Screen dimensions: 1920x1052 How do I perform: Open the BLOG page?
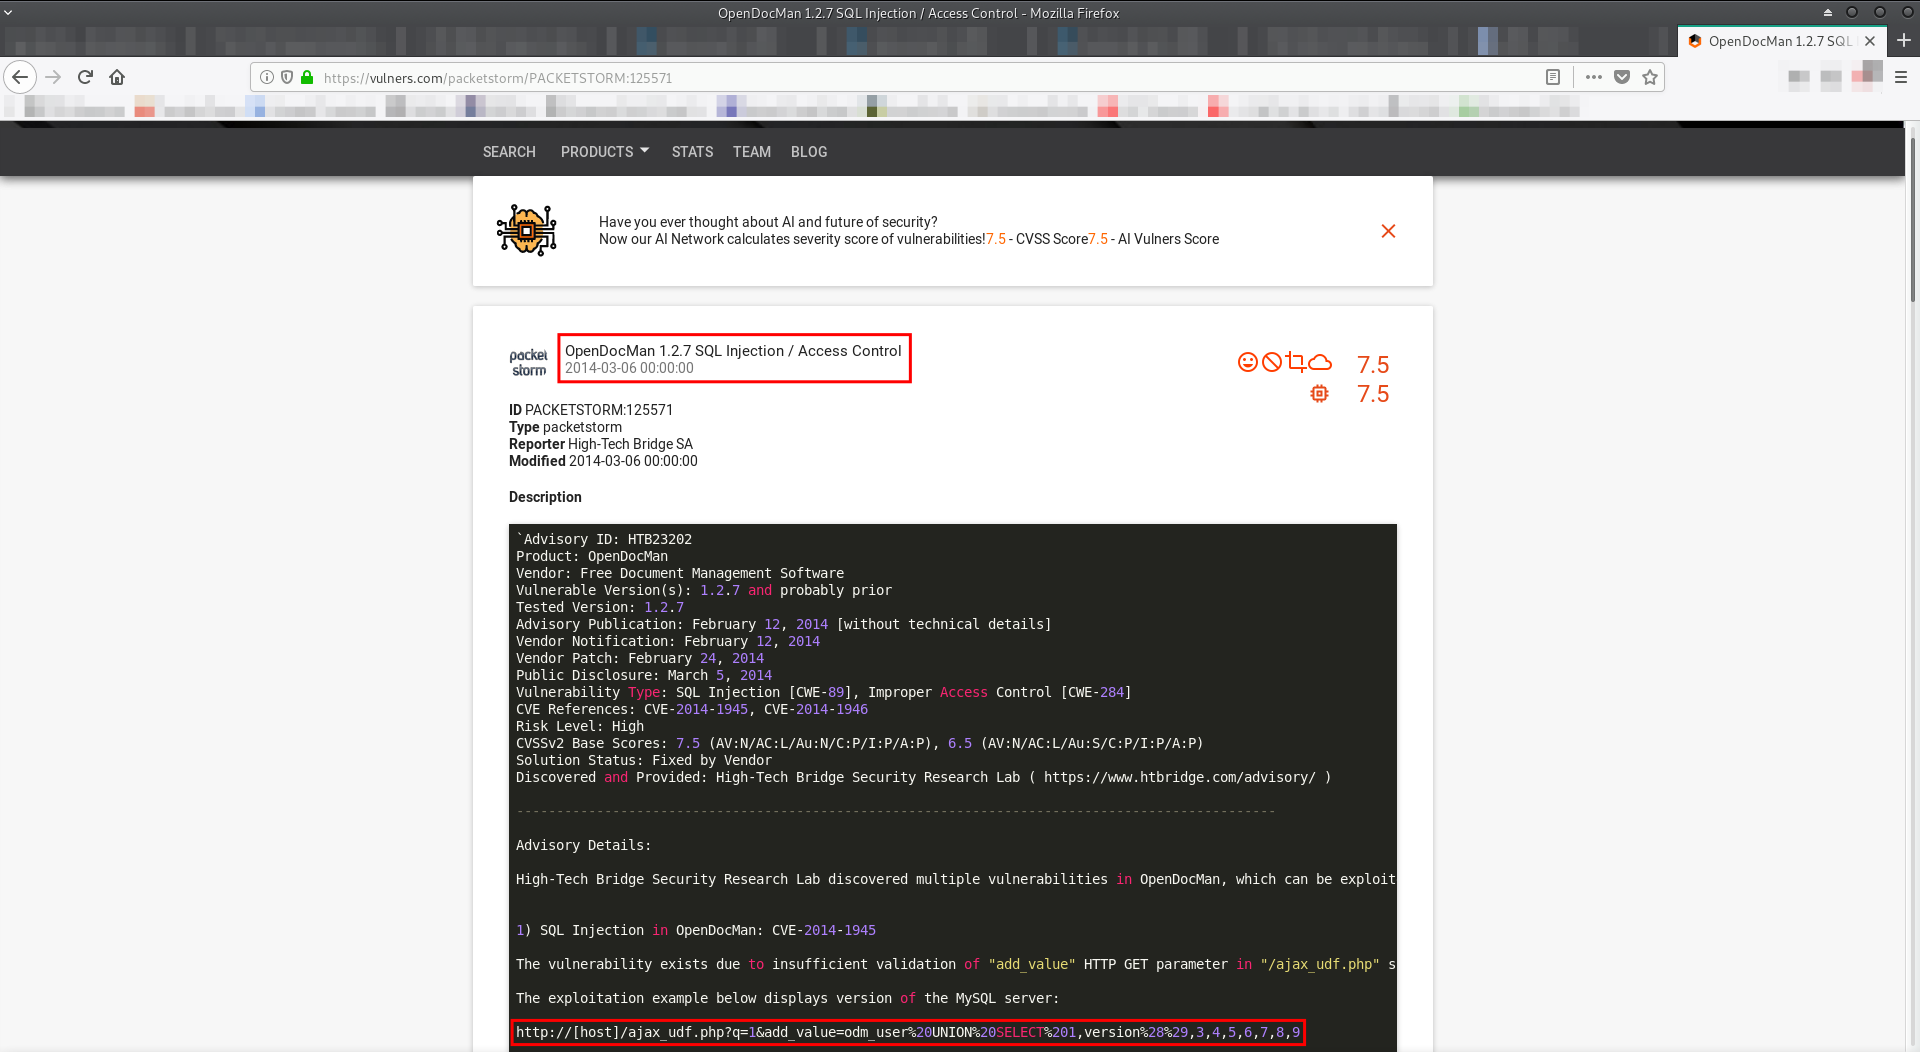(809, 152)
